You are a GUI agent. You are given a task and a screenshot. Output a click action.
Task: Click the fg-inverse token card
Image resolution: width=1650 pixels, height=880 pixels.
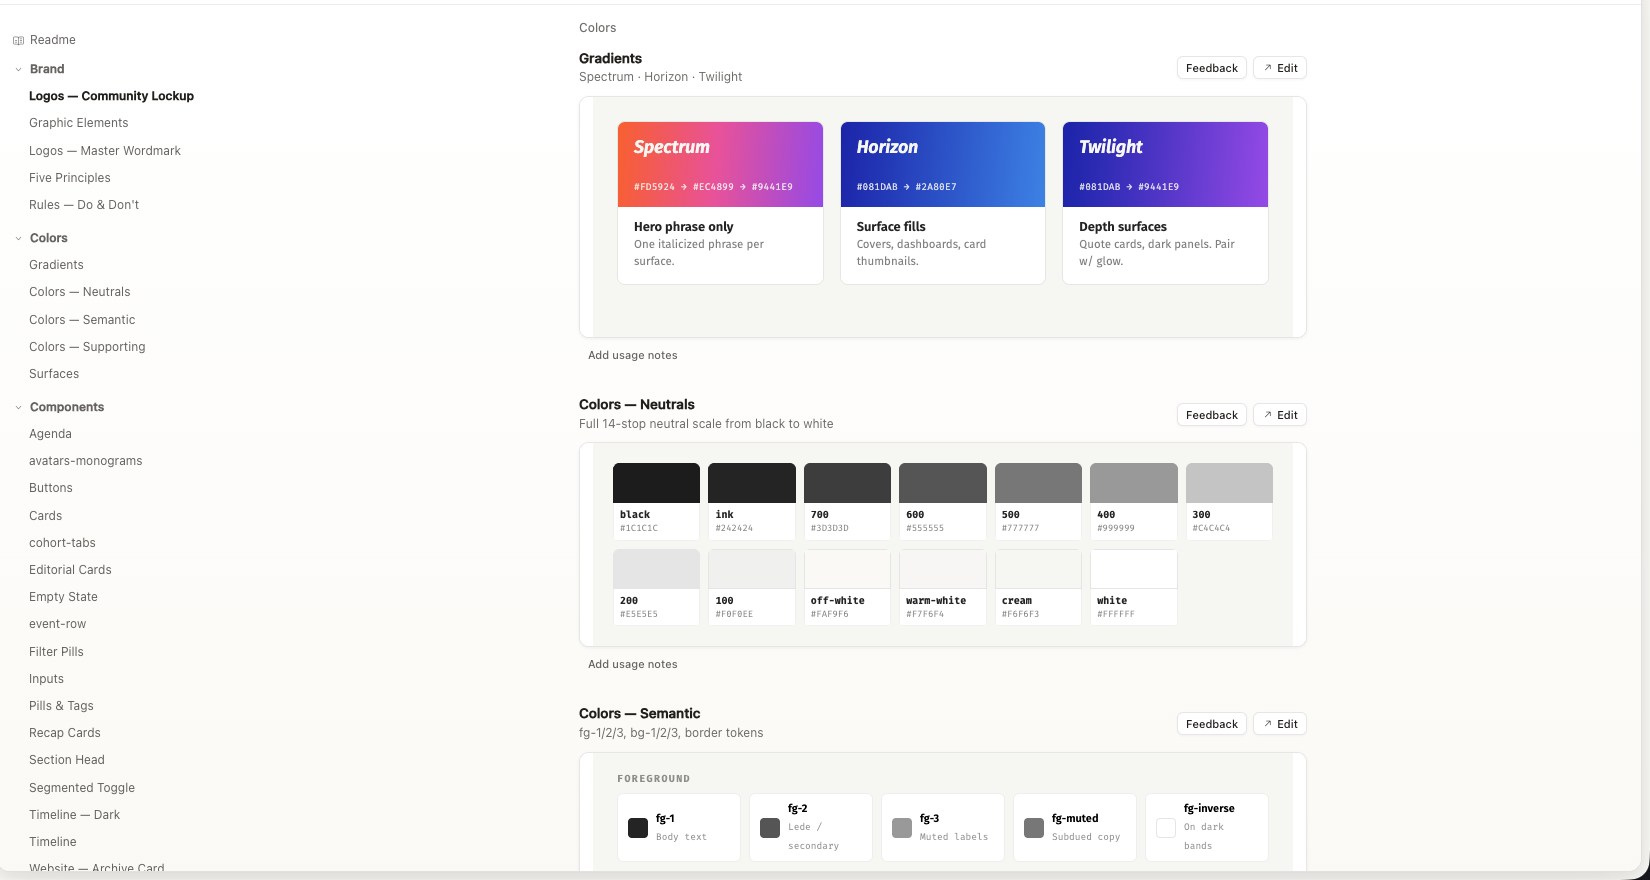(1207, 827)
